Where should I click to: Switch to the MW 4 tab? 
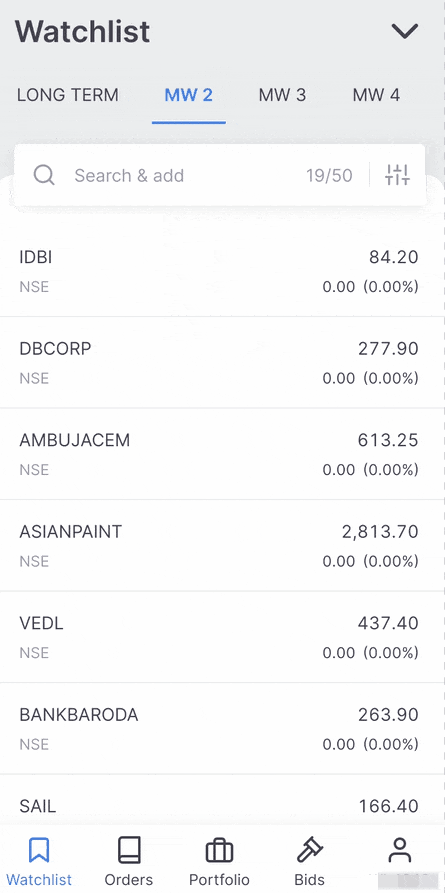click(376, 95)
